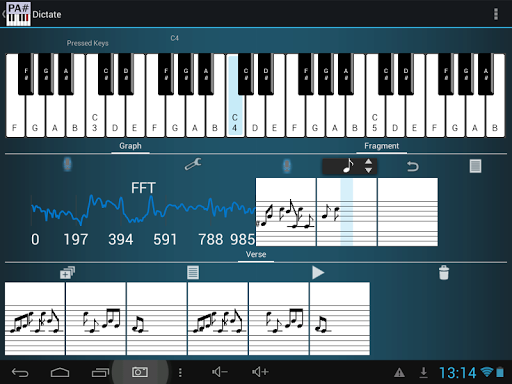Undo the last fragment note
Image resolution: width=512 pixels, height=384 pixels.
412,166
